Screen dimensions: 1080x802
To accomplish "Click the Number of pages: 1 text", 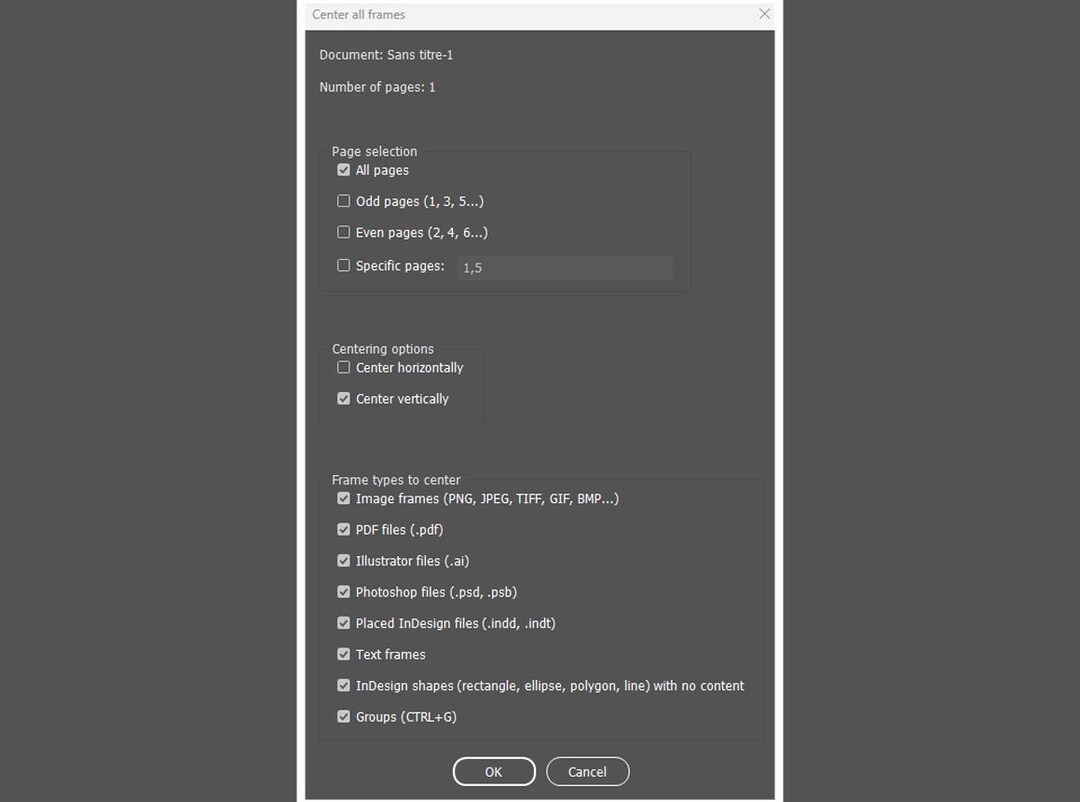I will pos(377,88).
